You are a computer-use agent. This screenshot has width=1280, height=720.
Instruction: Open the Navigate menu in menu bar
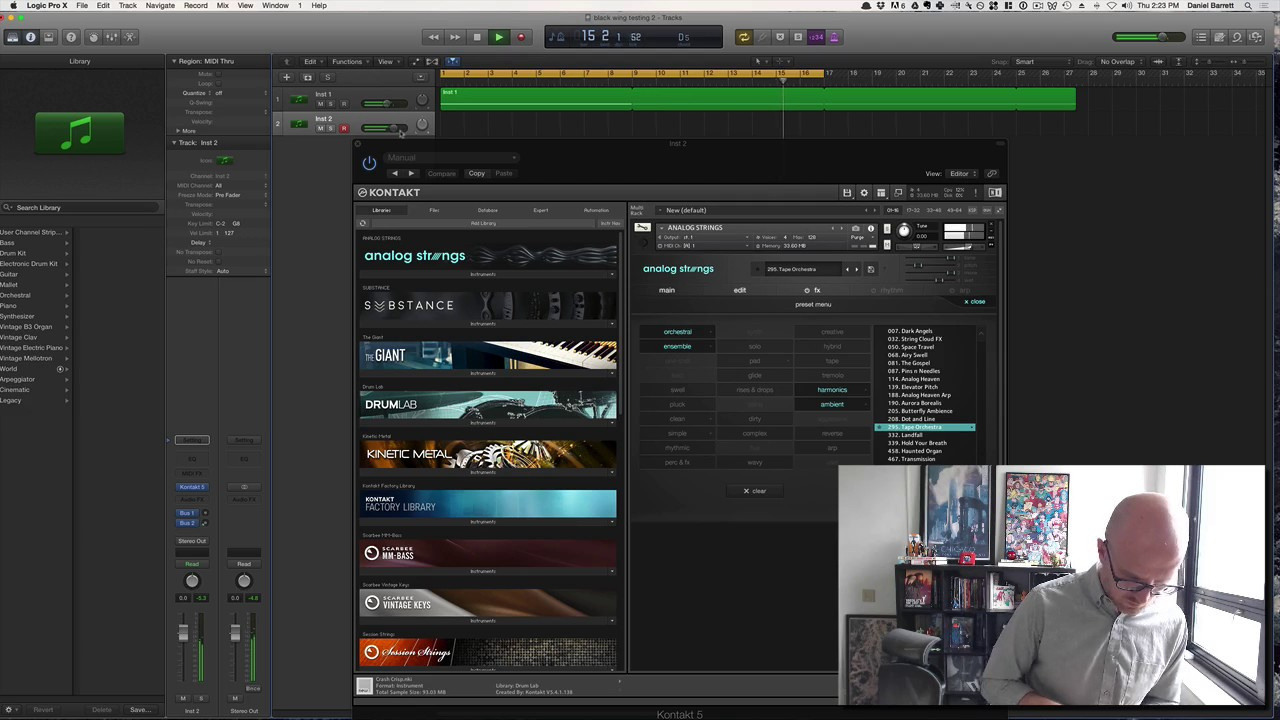[160, 6]
